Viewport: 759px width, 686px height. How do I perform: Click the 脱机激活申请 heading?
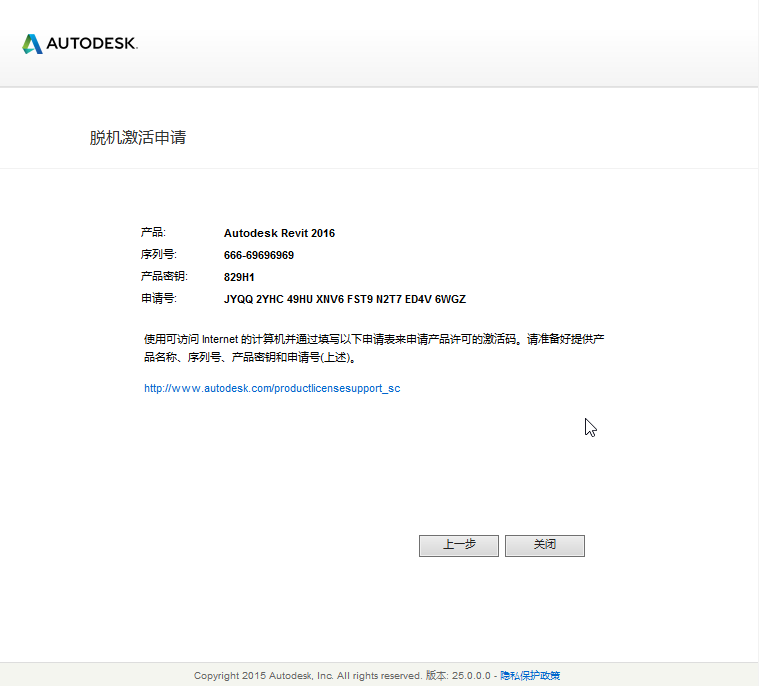pyautogui.click(x=138, y=137)
